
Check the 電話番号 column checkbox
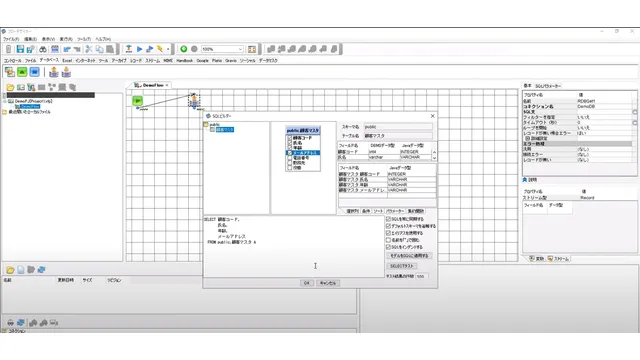290,158
